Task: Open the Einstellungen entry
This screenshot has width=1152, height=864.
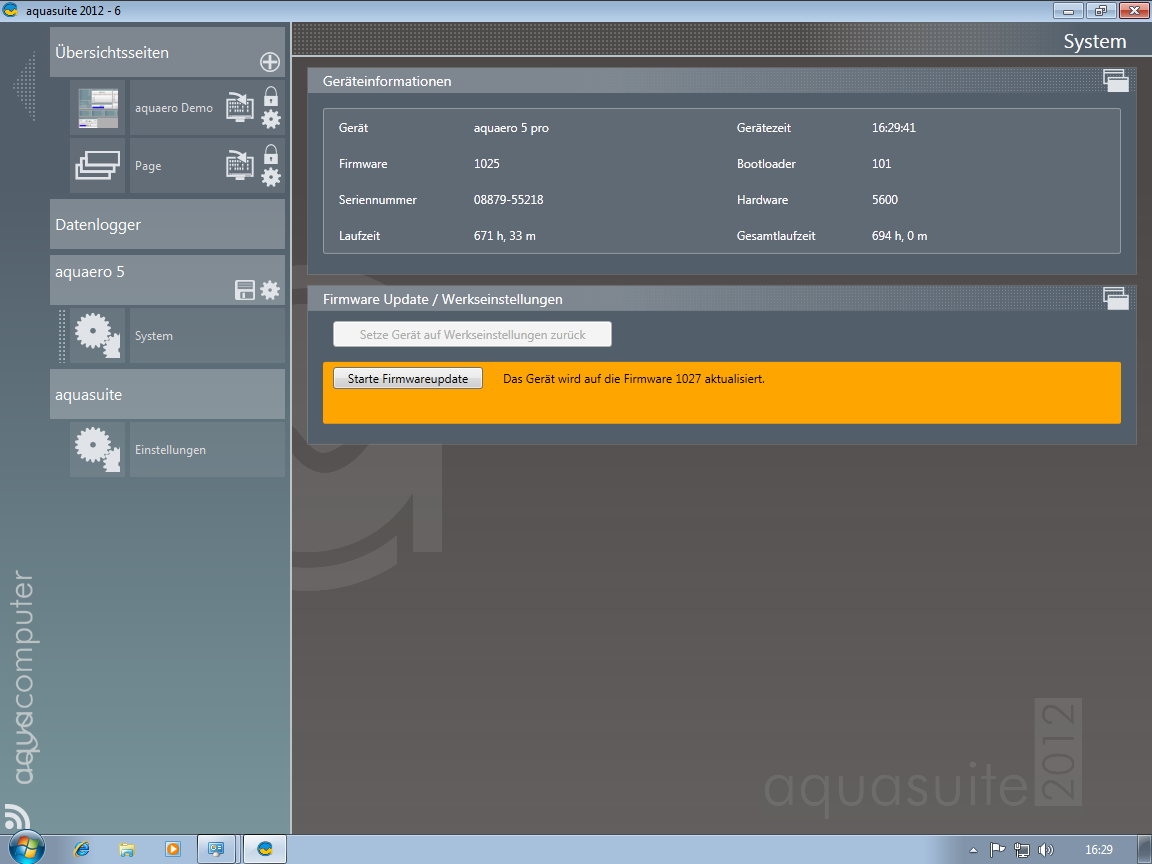Action: pyautogui.click(x=207, y=450)
